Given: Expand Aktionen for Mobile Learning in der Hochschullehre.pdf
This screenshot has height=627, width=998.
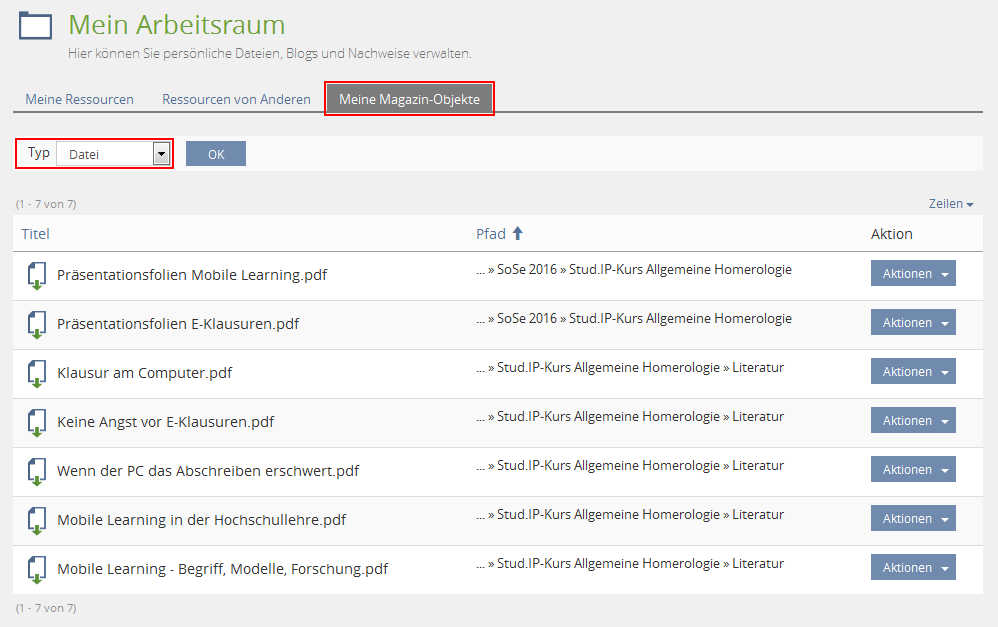Looking at the screenshot, I should click(913, 519).
